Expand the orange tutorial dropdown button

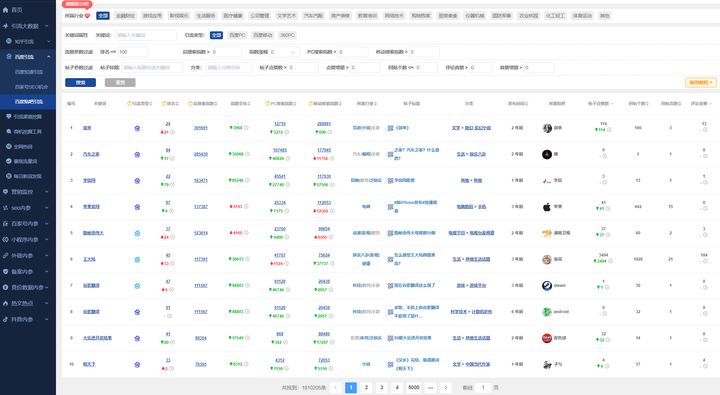(700, 83)
